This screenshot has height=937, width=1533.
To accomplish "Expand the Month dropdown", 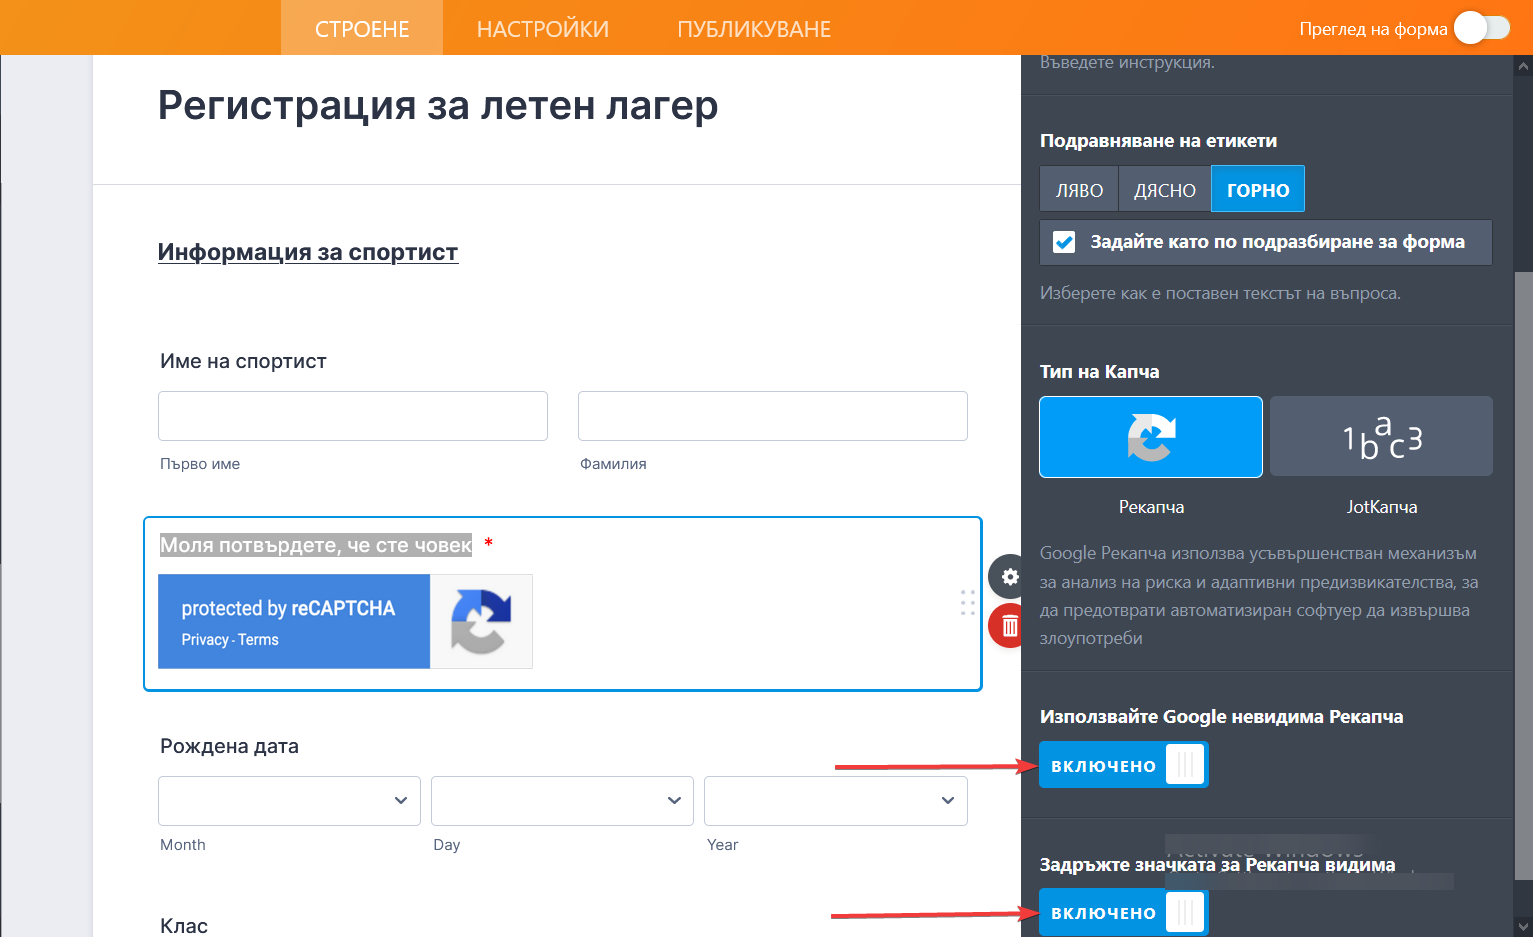I will click(289, 801).
